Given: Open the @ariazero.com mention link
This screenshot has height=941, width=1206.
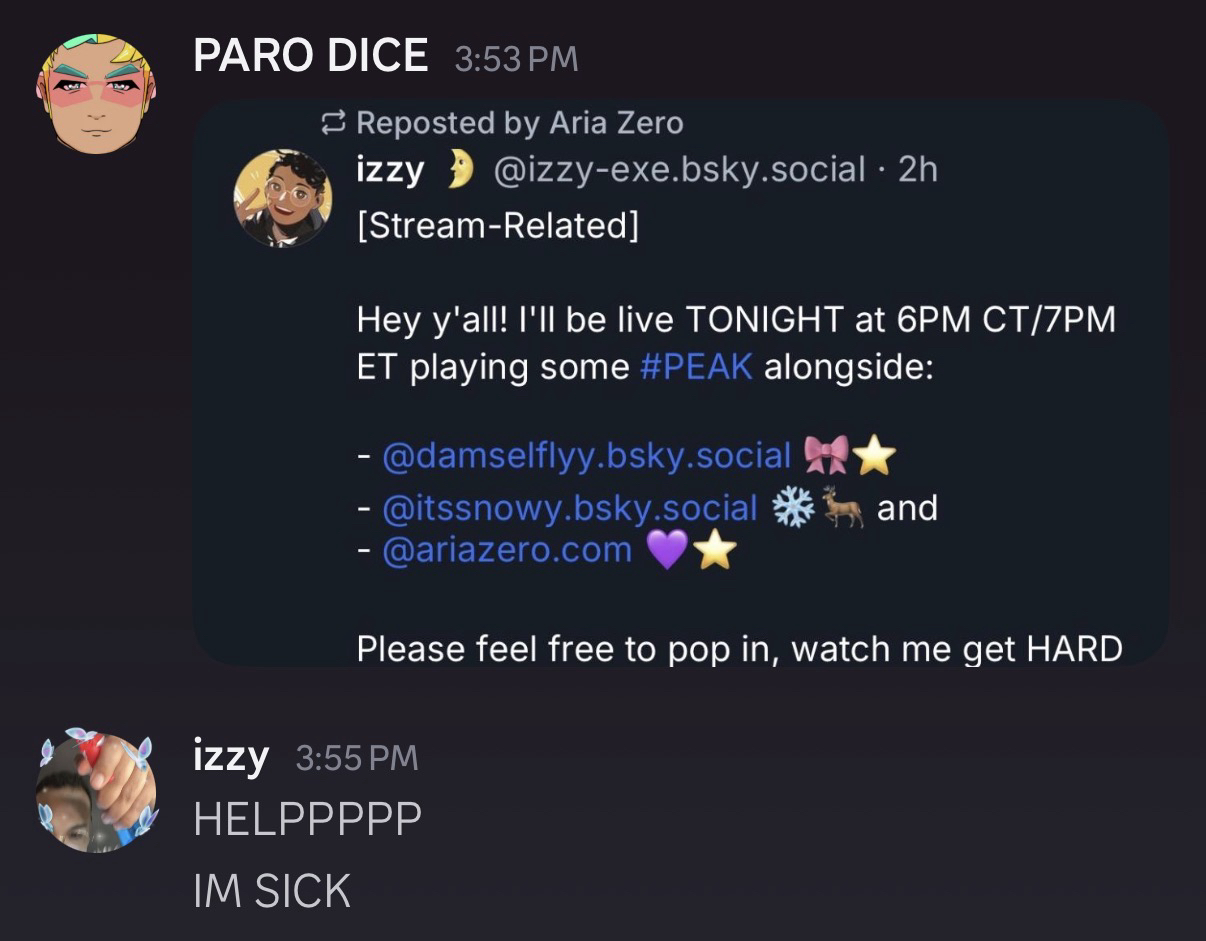Looking at the screenshot, I should click(x=507, y=550).
